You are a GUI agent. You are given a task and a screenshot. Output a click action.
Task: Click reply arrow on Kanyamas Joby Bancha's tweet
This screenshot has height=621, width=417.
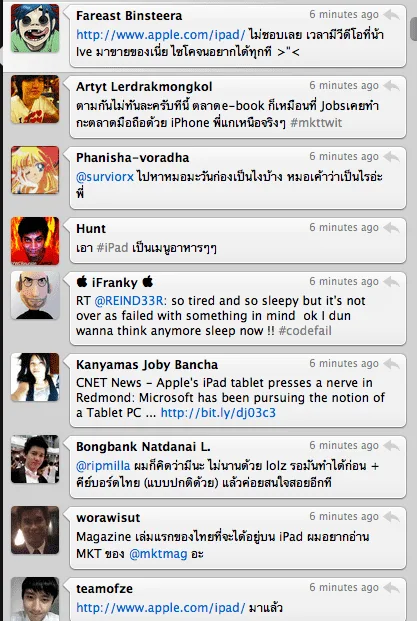pos(391,364)
